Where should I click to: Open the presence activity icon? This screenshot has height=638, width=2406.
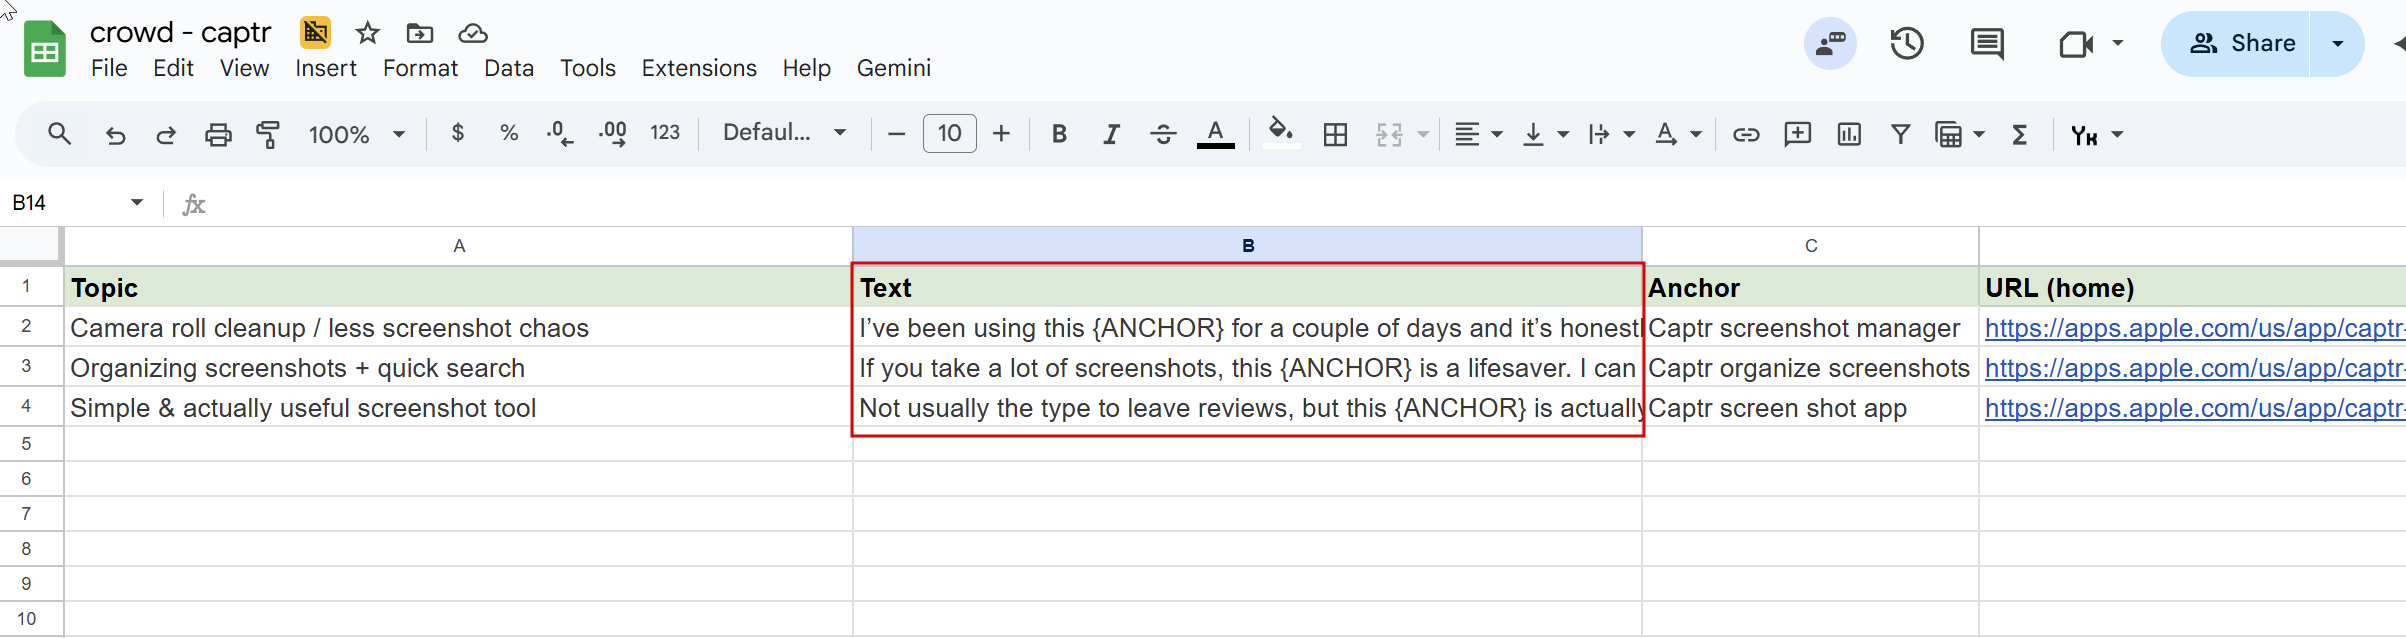point(1830,44)
